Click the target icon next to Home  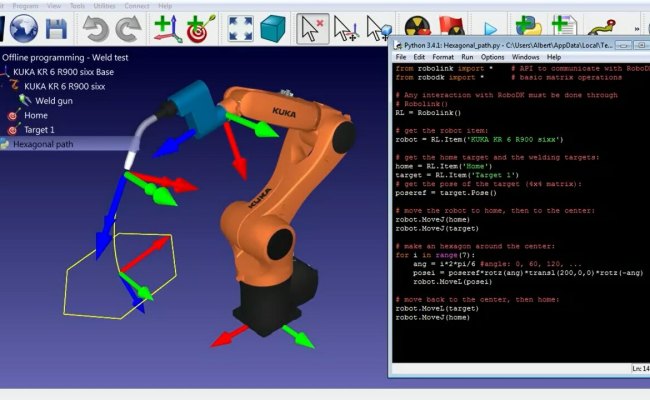[x=14, y=115]
